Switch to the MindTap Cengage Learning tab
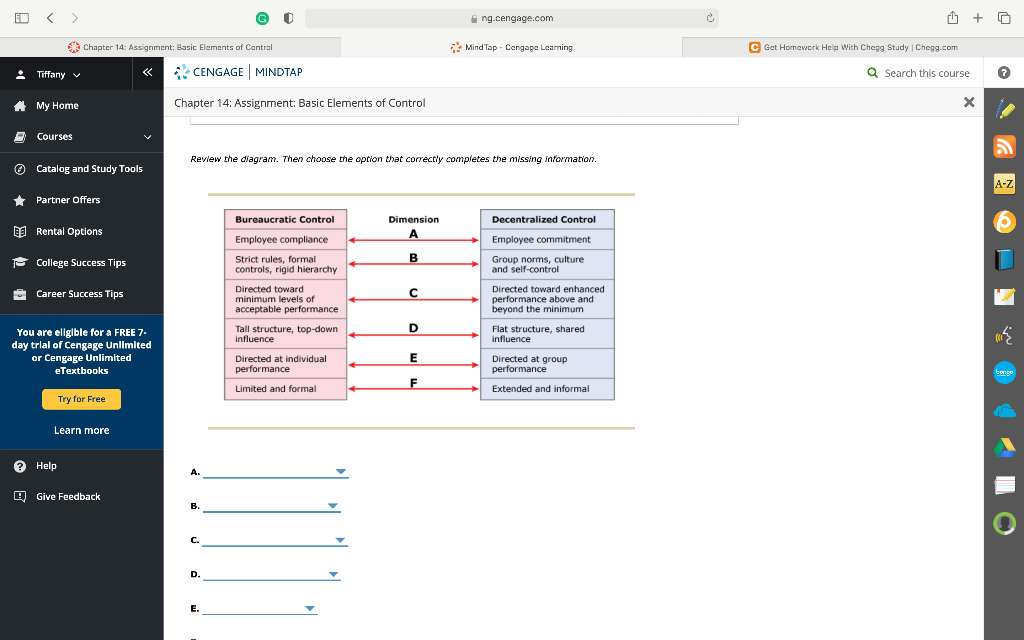Screen dimensions: 1024x640 [x=510, y=46]
